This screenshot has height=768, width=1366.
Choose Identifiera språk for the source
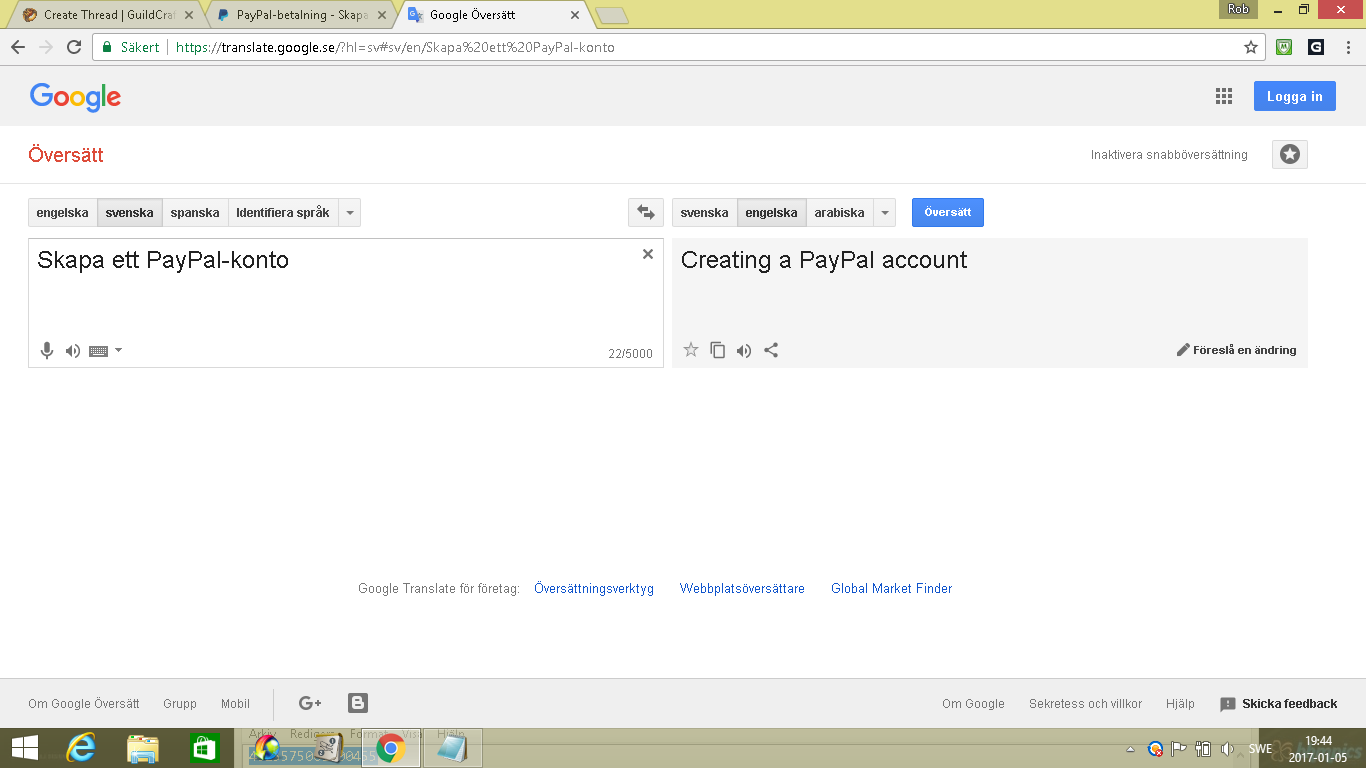pyautogui.click(x=283, y=212)
